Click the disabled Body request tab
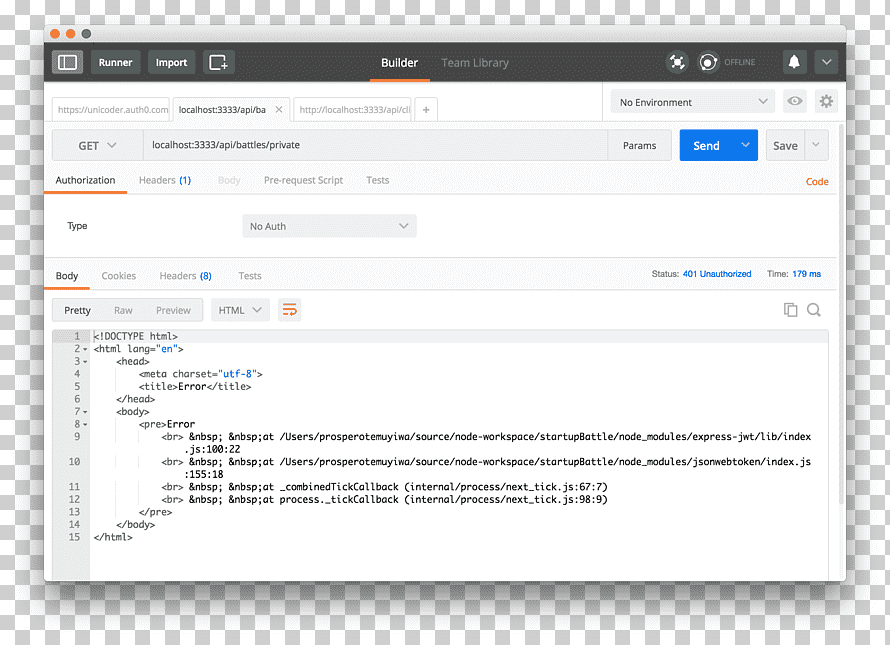The width and height of the screenshot is (890, 645). point(229,180)
